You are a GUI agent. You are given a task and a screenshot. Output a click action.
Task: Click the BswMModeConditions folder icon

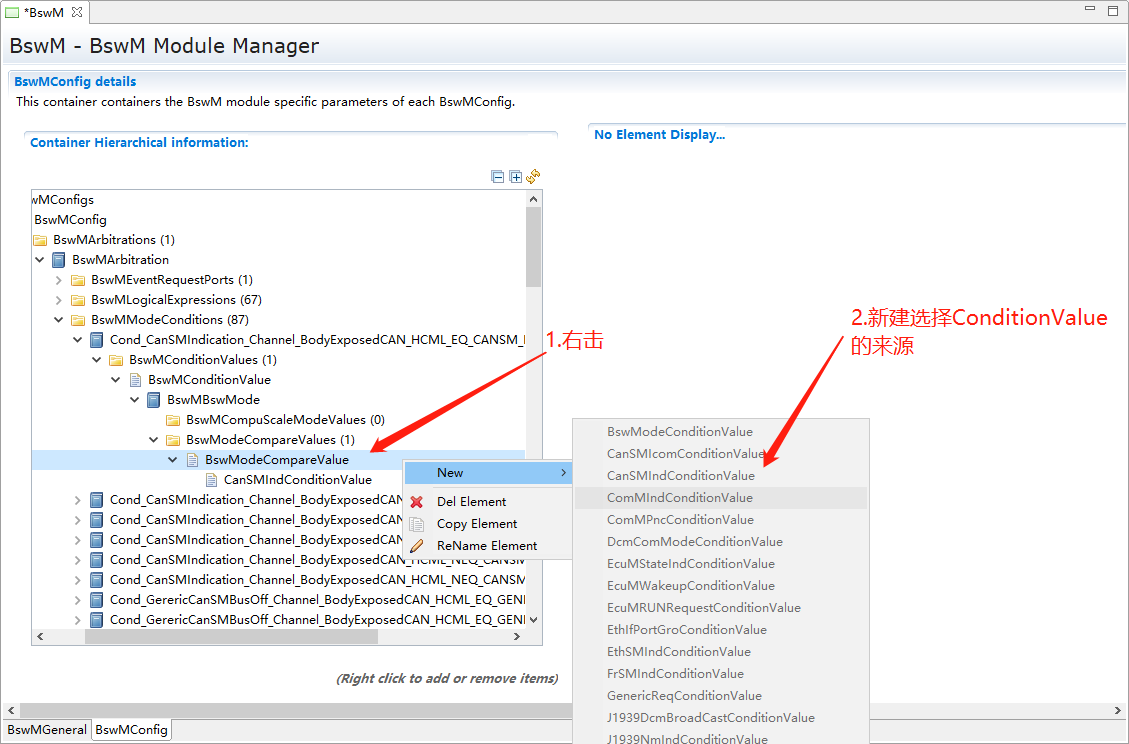(x=78, y=320)
